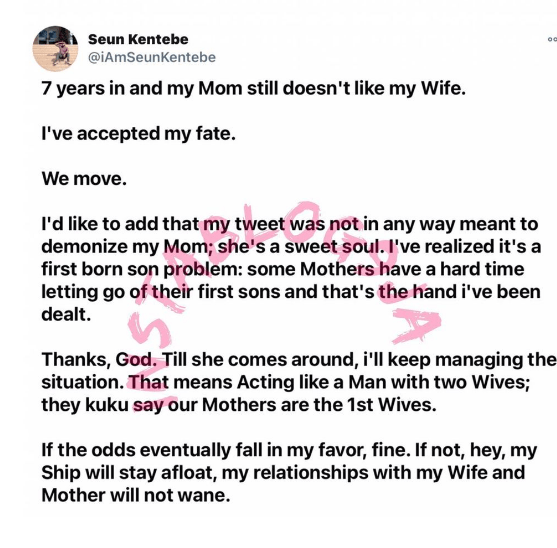Open the @iAmSeunKentebe handle link
The image size is (557, 548).
tap(152, 57)
